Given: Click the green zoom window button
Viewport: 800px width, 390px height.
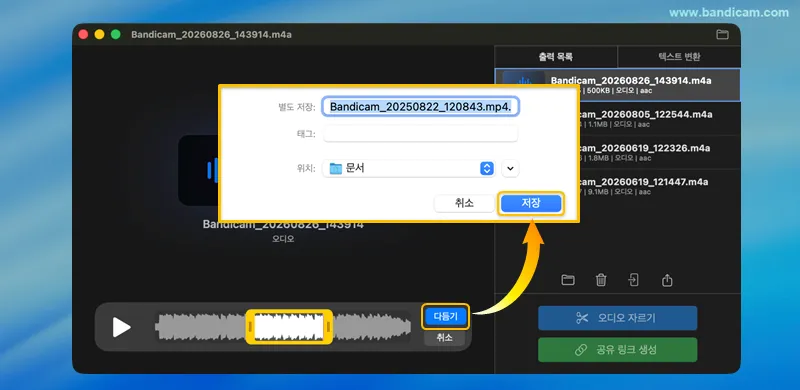Looking at the screenshot, I should (116, 35).
